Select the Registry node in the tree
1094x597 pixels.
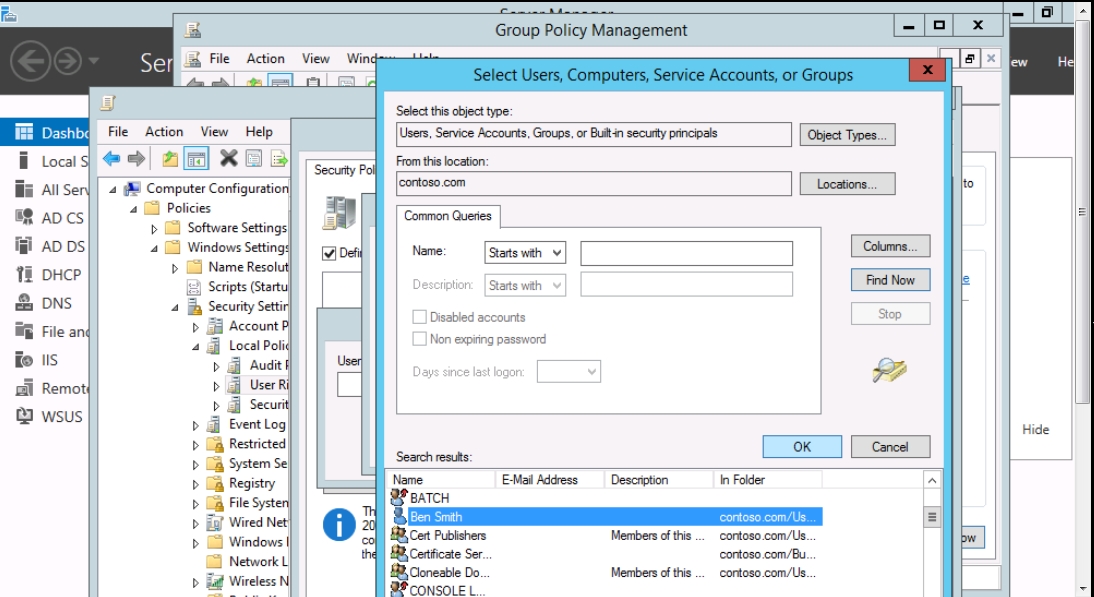[252, 483]
